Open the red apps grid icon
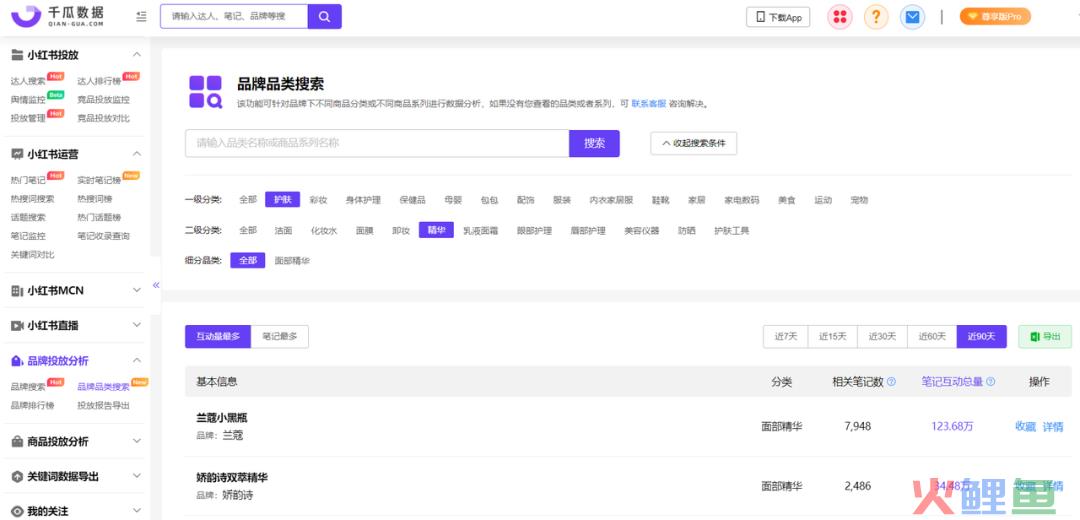 (840, 17)
